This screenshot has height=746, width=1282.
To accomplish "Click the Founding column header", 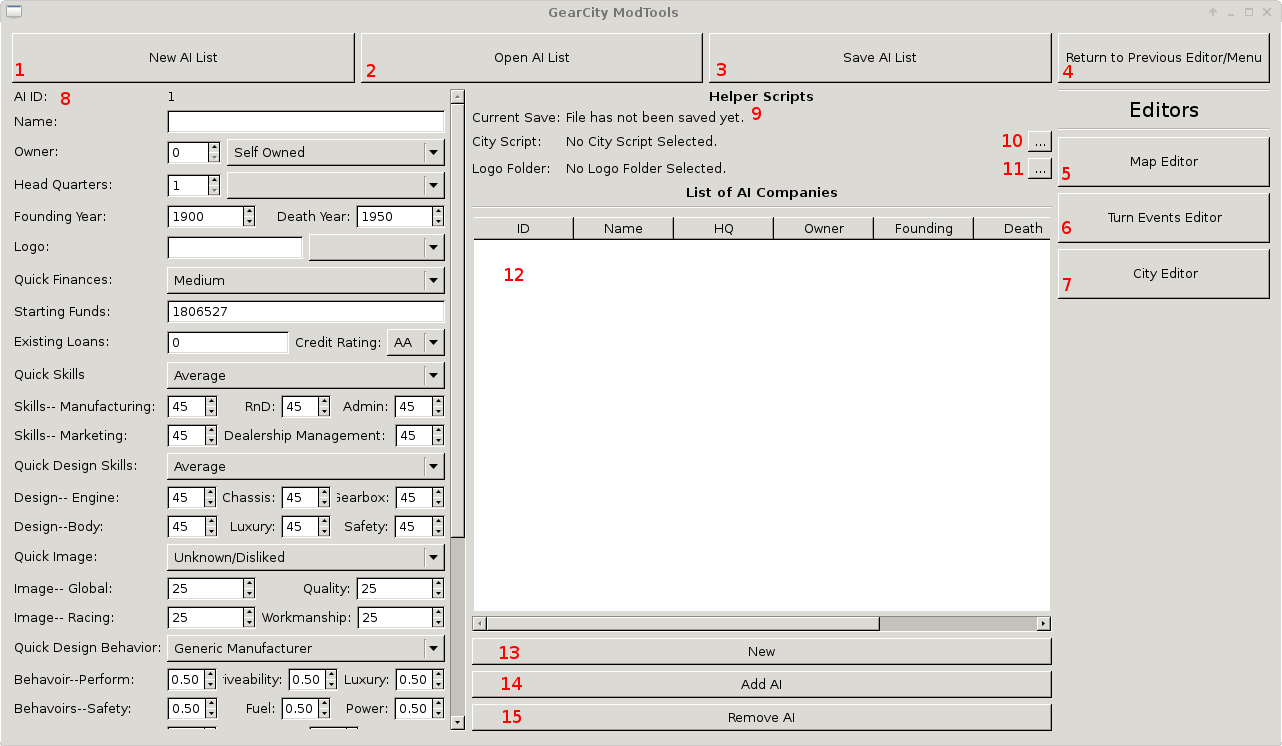I will pos(923,228).
